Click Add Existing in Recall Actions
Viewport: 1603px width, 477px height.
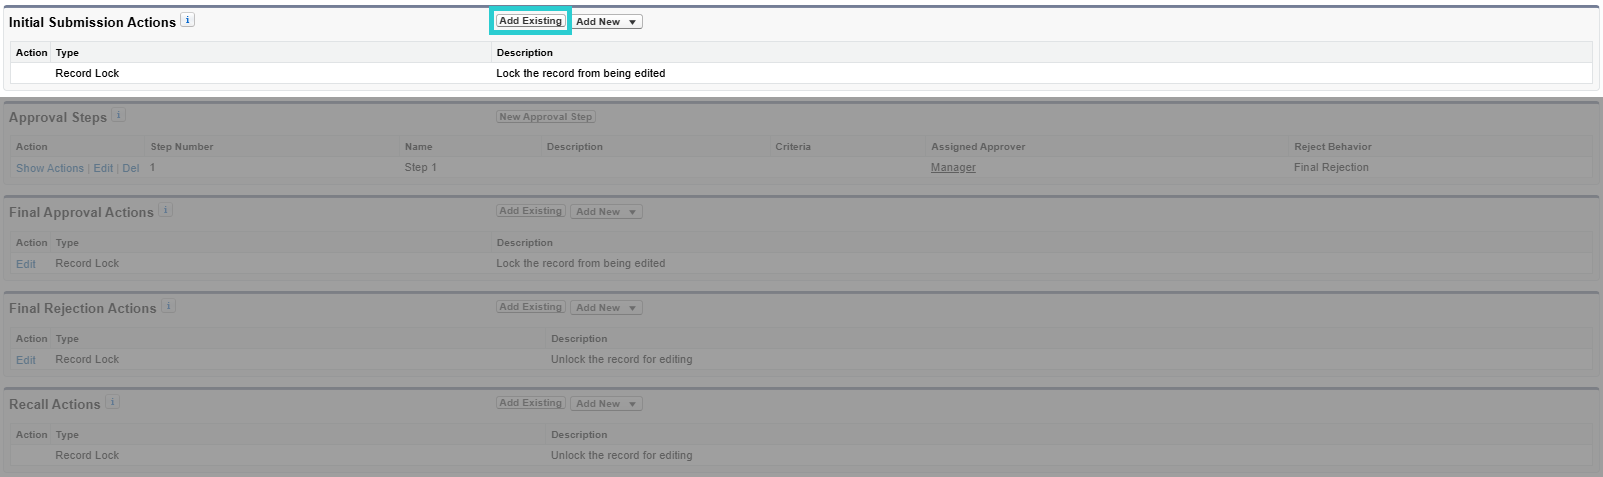pyautogui.click(x=531, y=403)
